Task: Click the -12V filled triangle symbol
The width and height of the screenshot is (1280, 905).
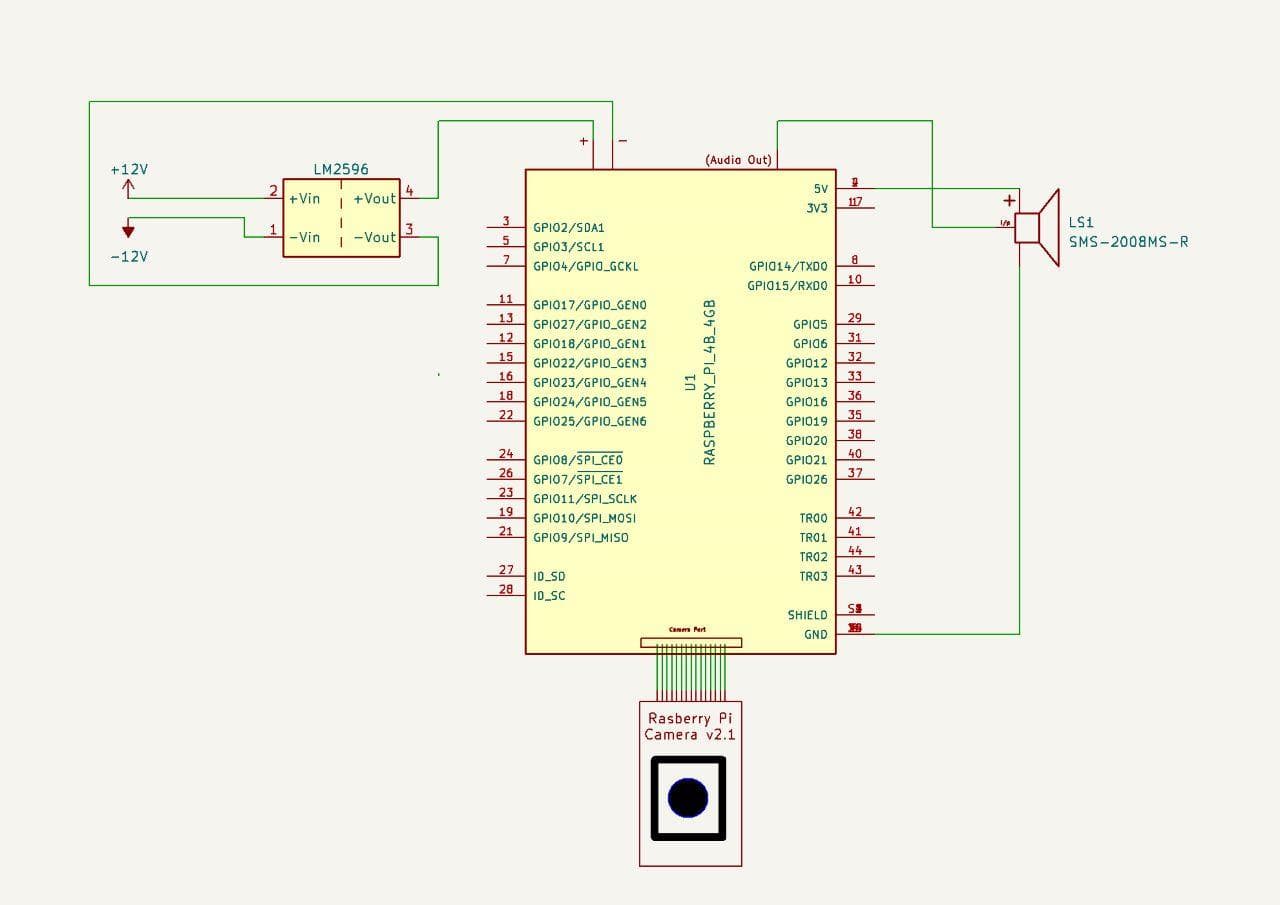Action: (x=128, y=232)
